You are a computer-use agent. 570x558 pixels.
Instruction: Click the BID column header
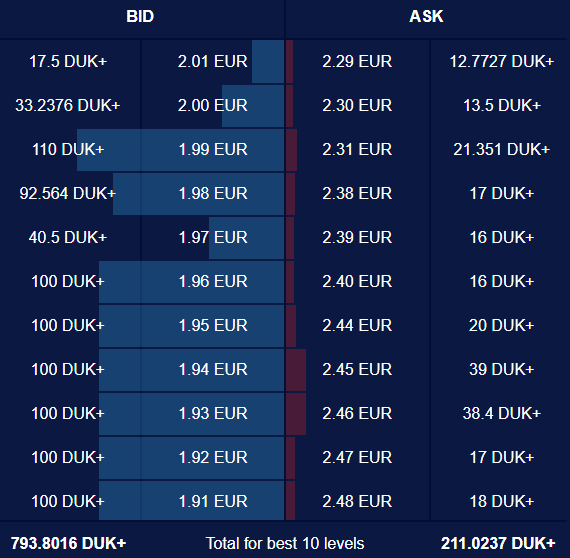[140, 16]
